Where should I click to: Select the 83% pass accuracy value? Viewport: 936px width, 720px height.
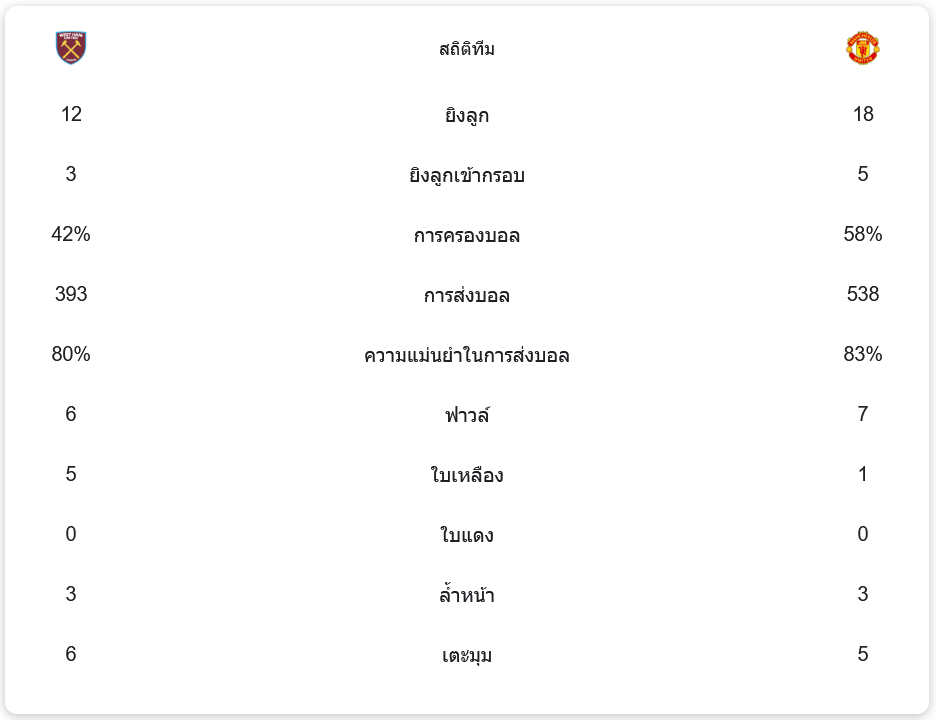[863, 354]
